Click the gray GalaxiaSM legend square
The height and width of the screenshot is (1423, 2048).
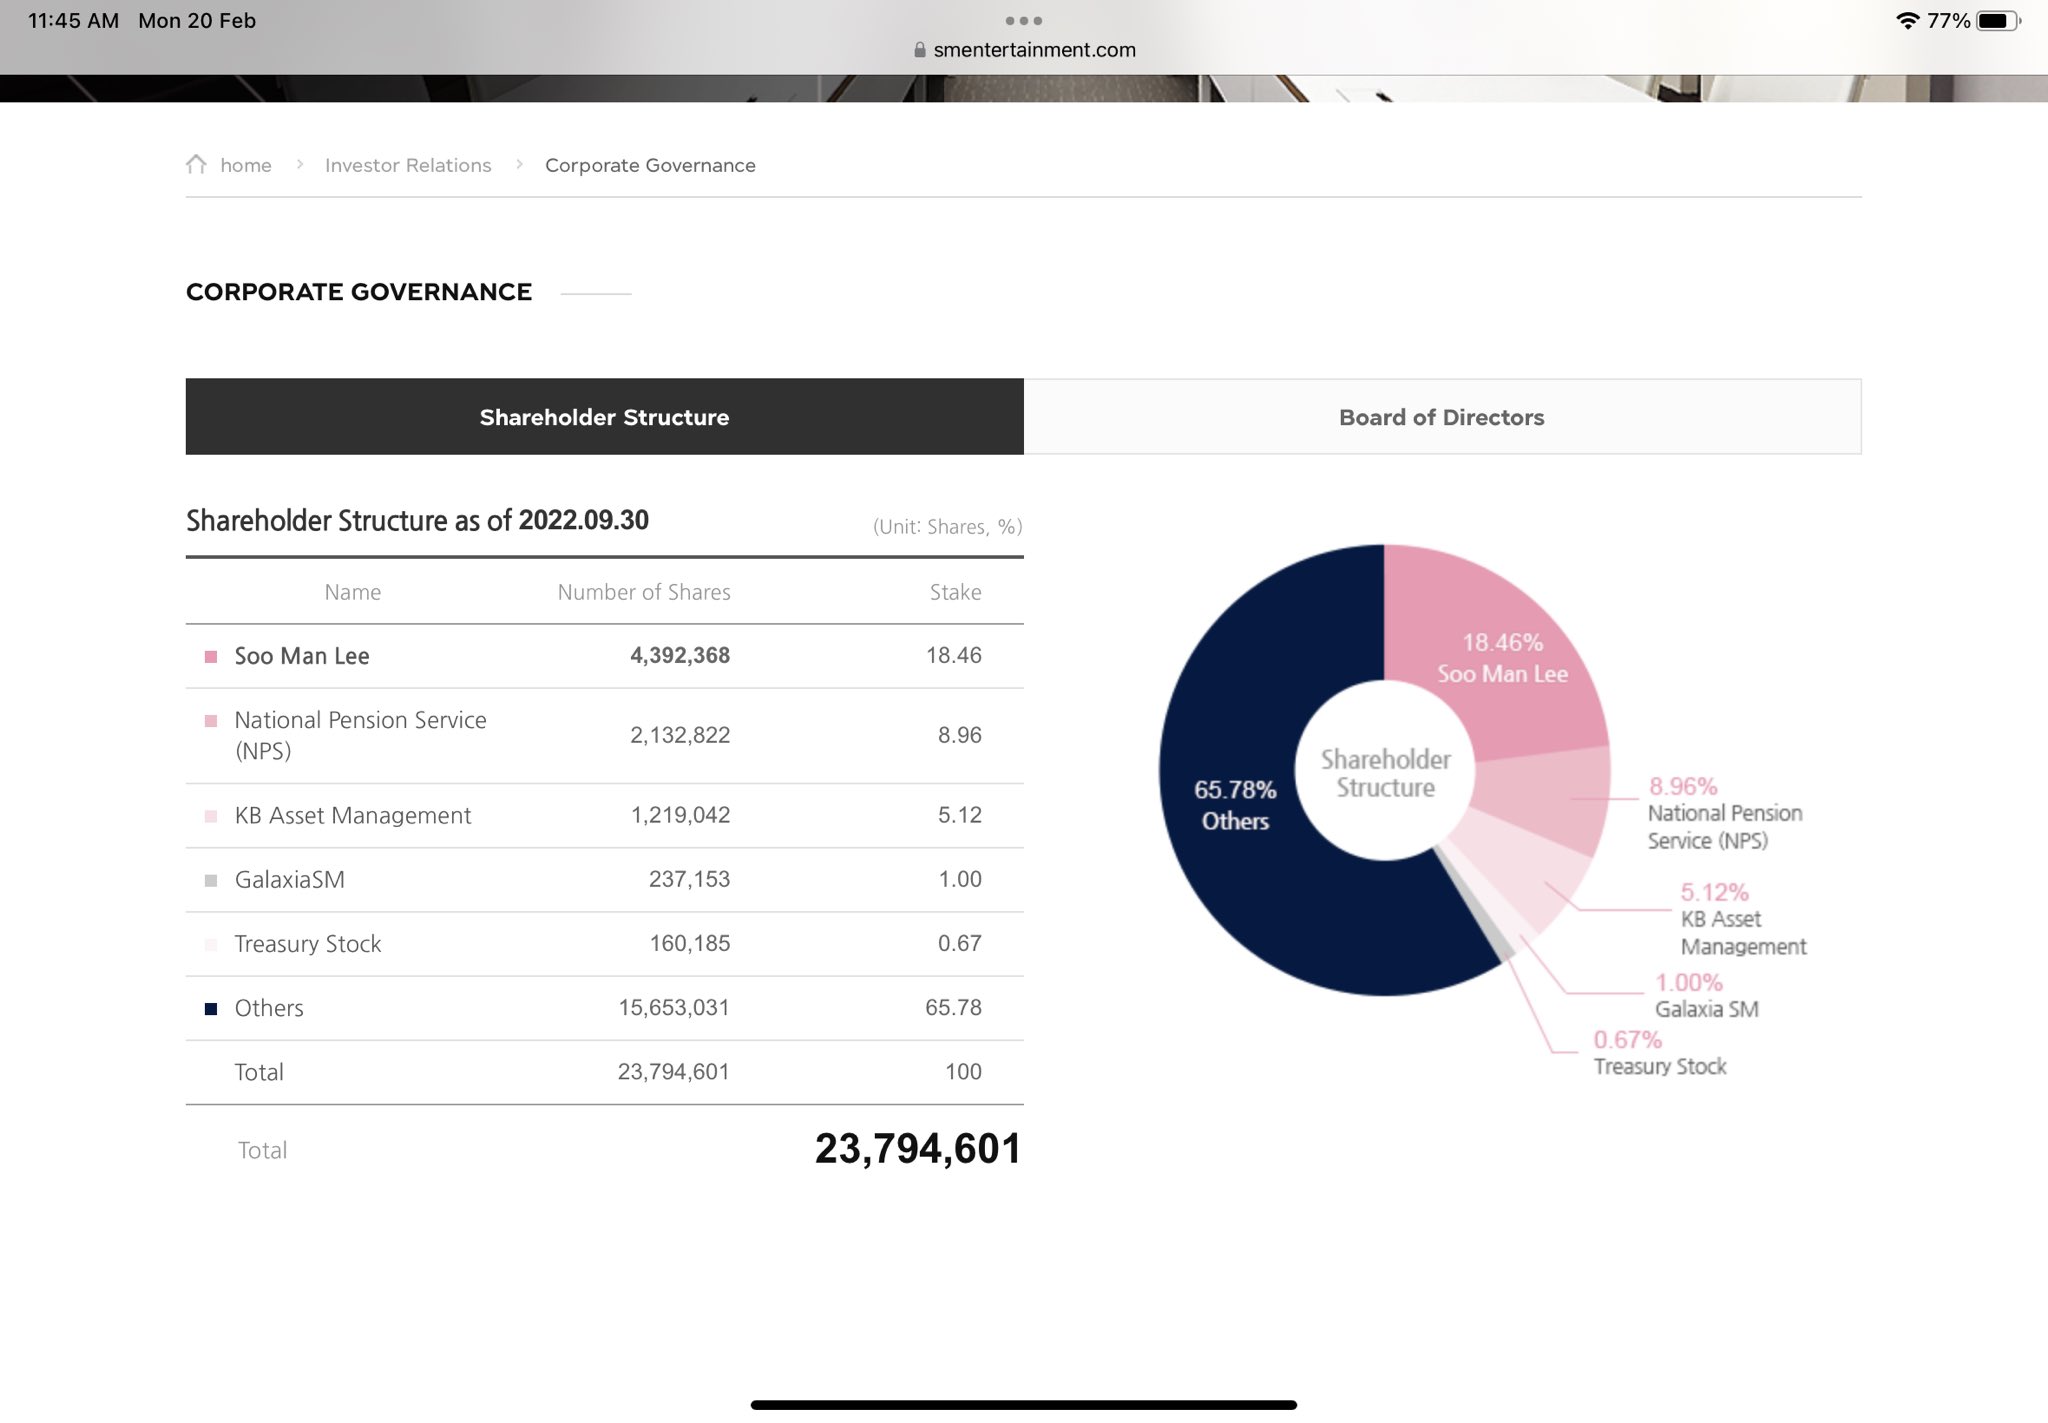click(x=211, y=881)
